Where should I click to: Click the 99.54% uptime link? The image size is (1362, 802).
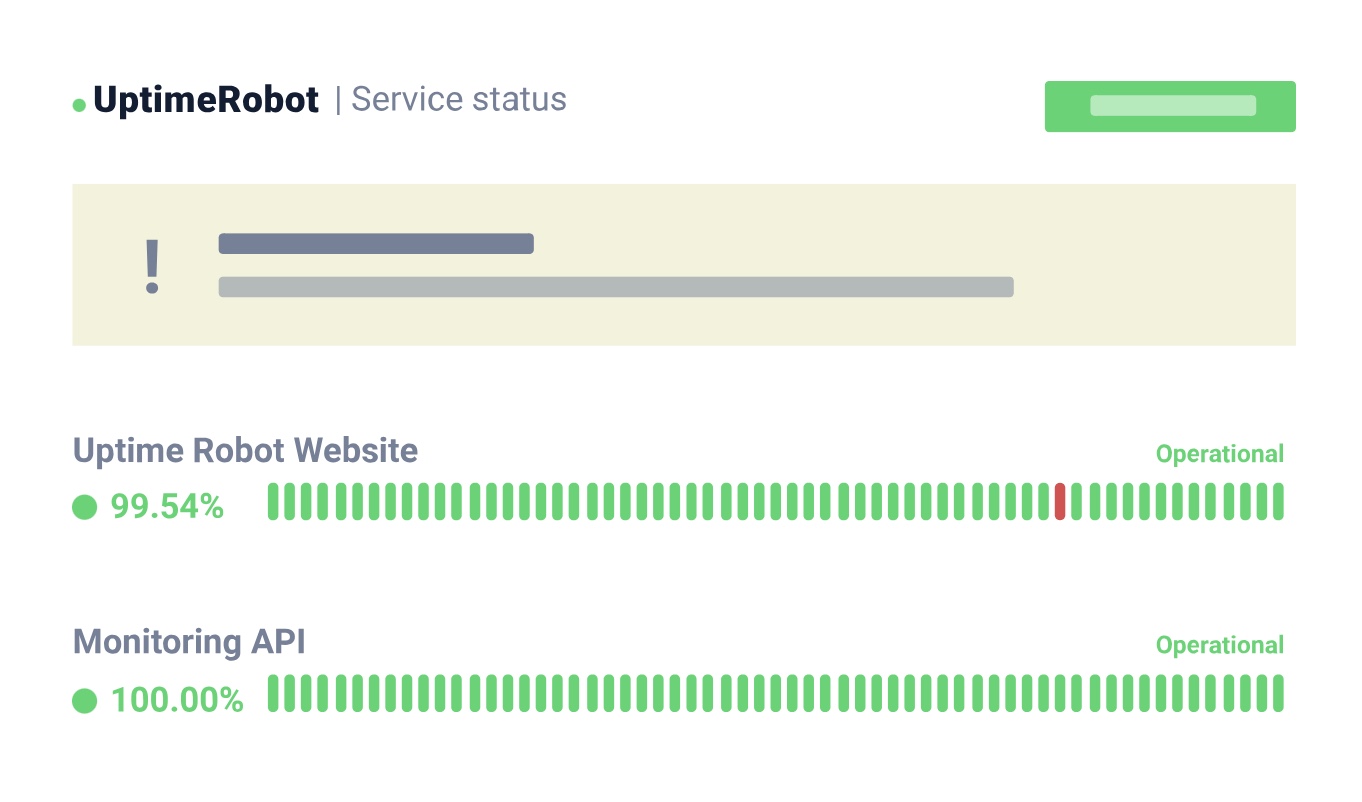pyautogui.click(x=167, y=507)
